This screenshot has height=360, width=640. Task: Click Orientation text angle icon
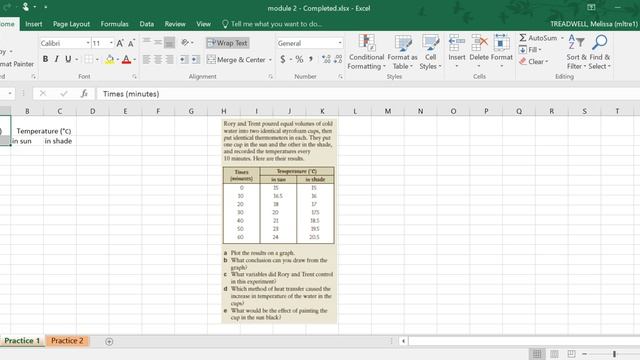point(185,42)
